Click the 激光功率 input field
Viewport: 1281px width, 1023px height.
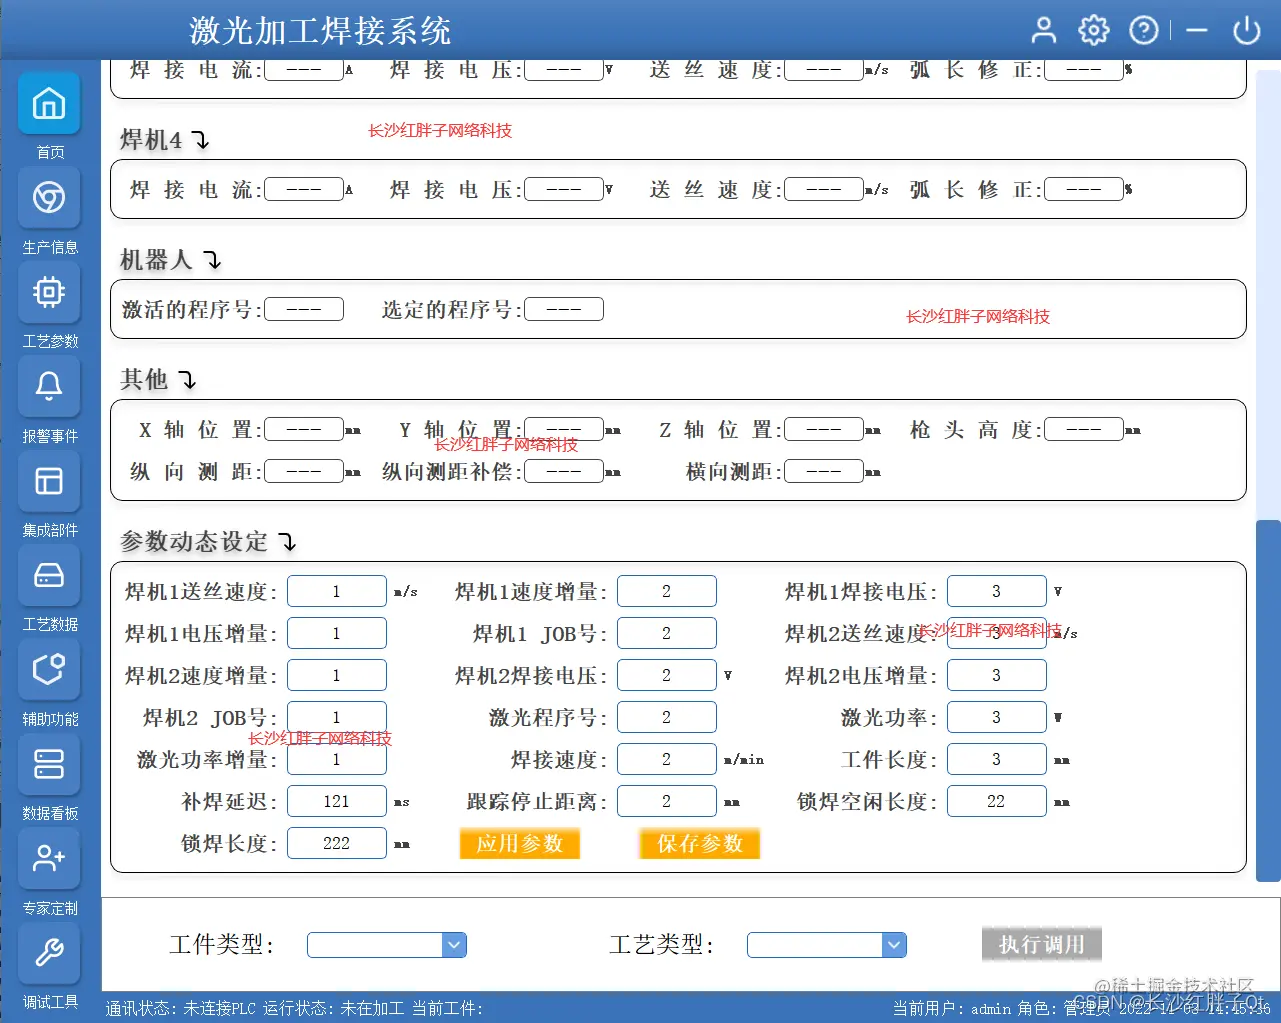pos(997,717)
